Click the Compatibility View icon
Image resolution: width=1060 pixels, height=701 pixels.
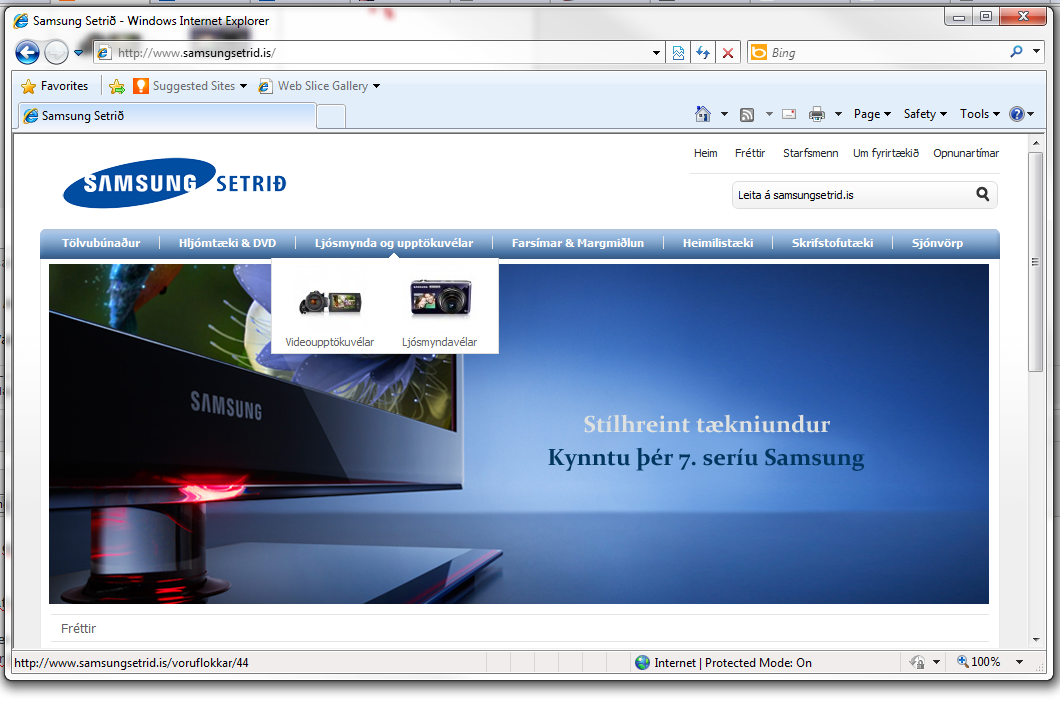678,53
